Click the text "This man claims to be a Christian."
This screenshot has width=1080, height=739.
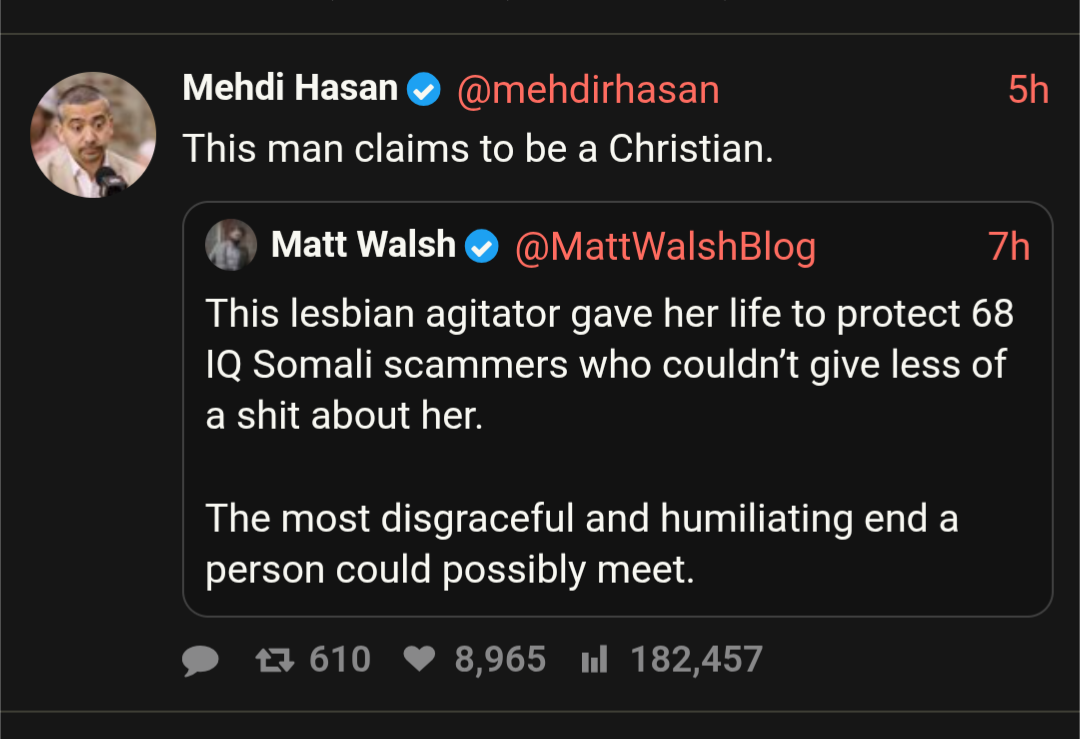(x=478, y=149)
